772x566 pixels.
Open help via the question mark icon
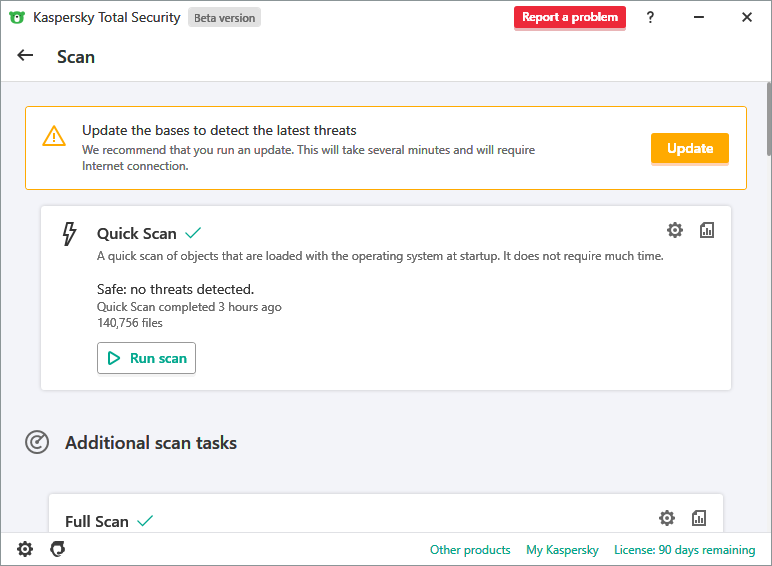(650, 17)
